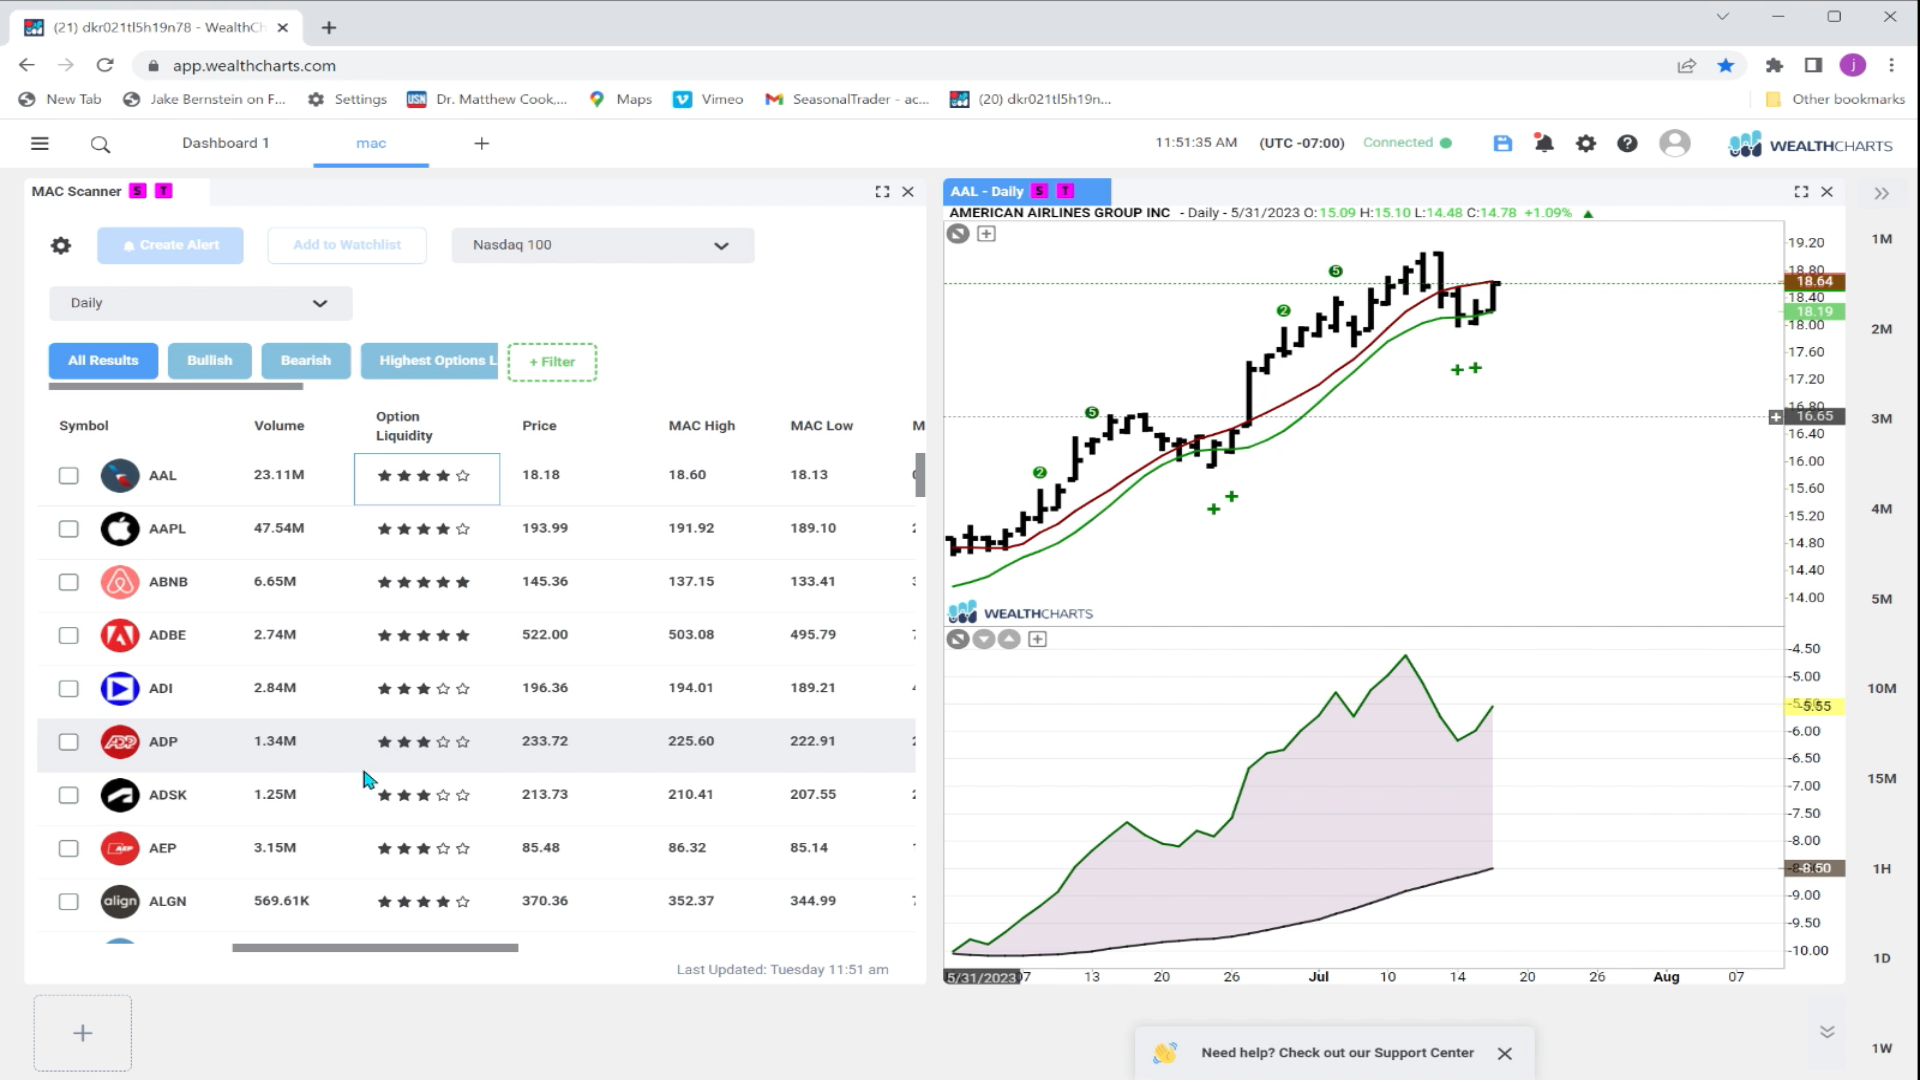Tick the ADSK row checkbox

(x=68, y=795)
